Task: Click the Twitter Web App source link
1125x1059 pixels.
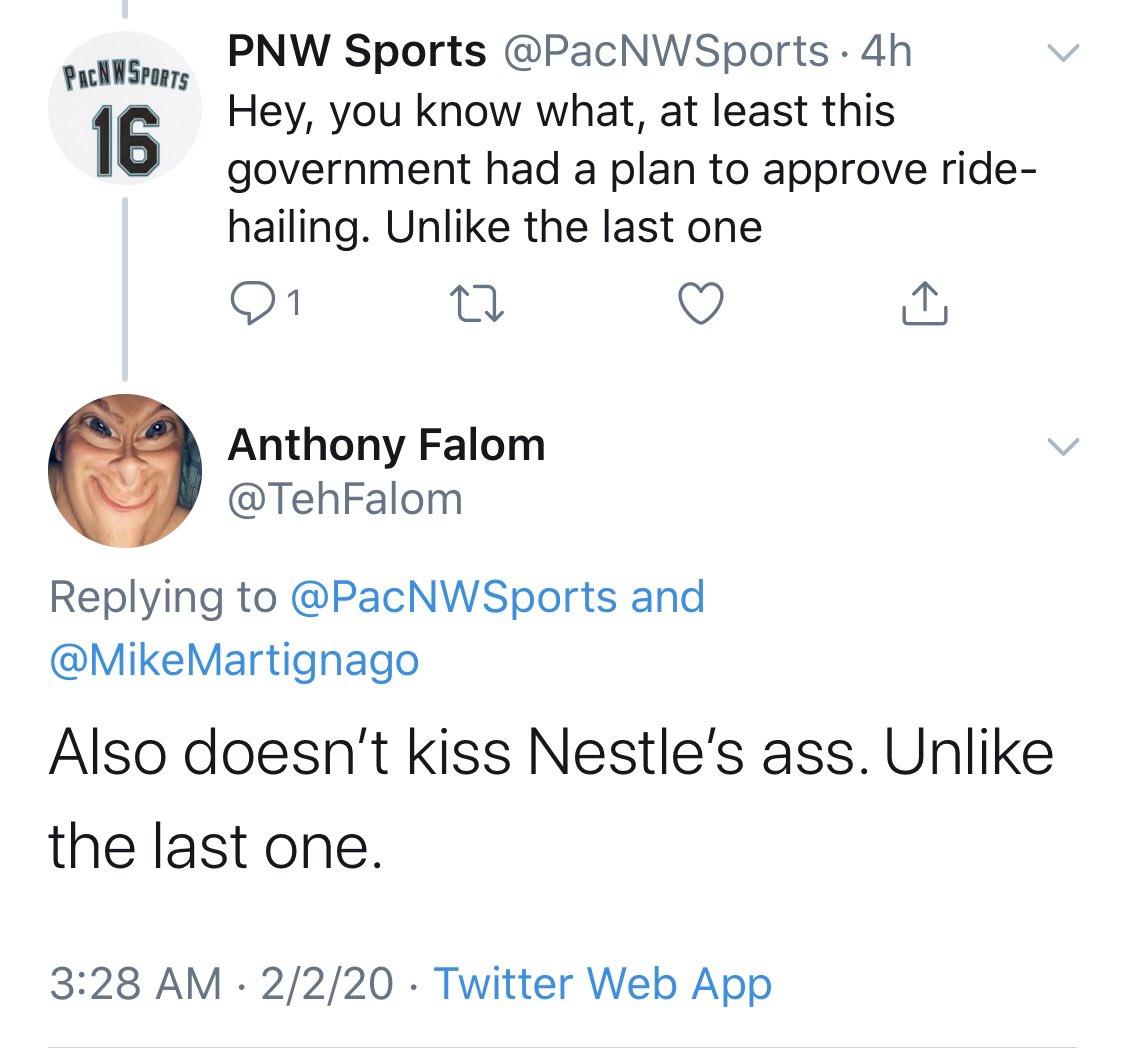Action: [602, 983]
